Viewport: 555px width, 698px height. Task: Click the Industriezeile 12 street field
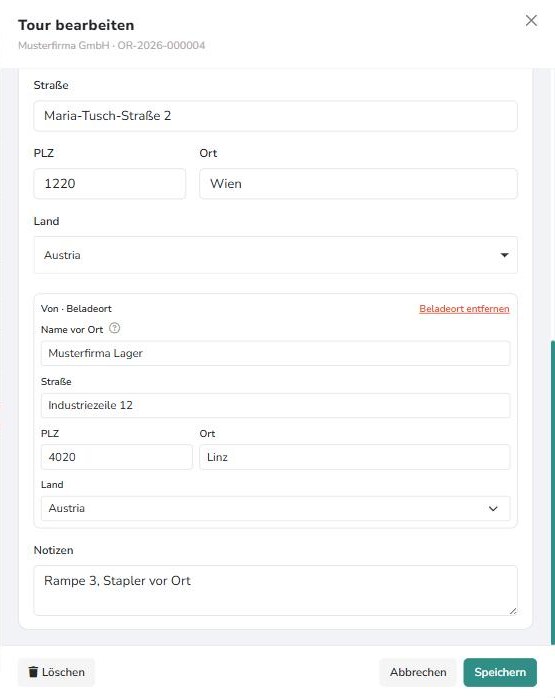click(275, 405)
